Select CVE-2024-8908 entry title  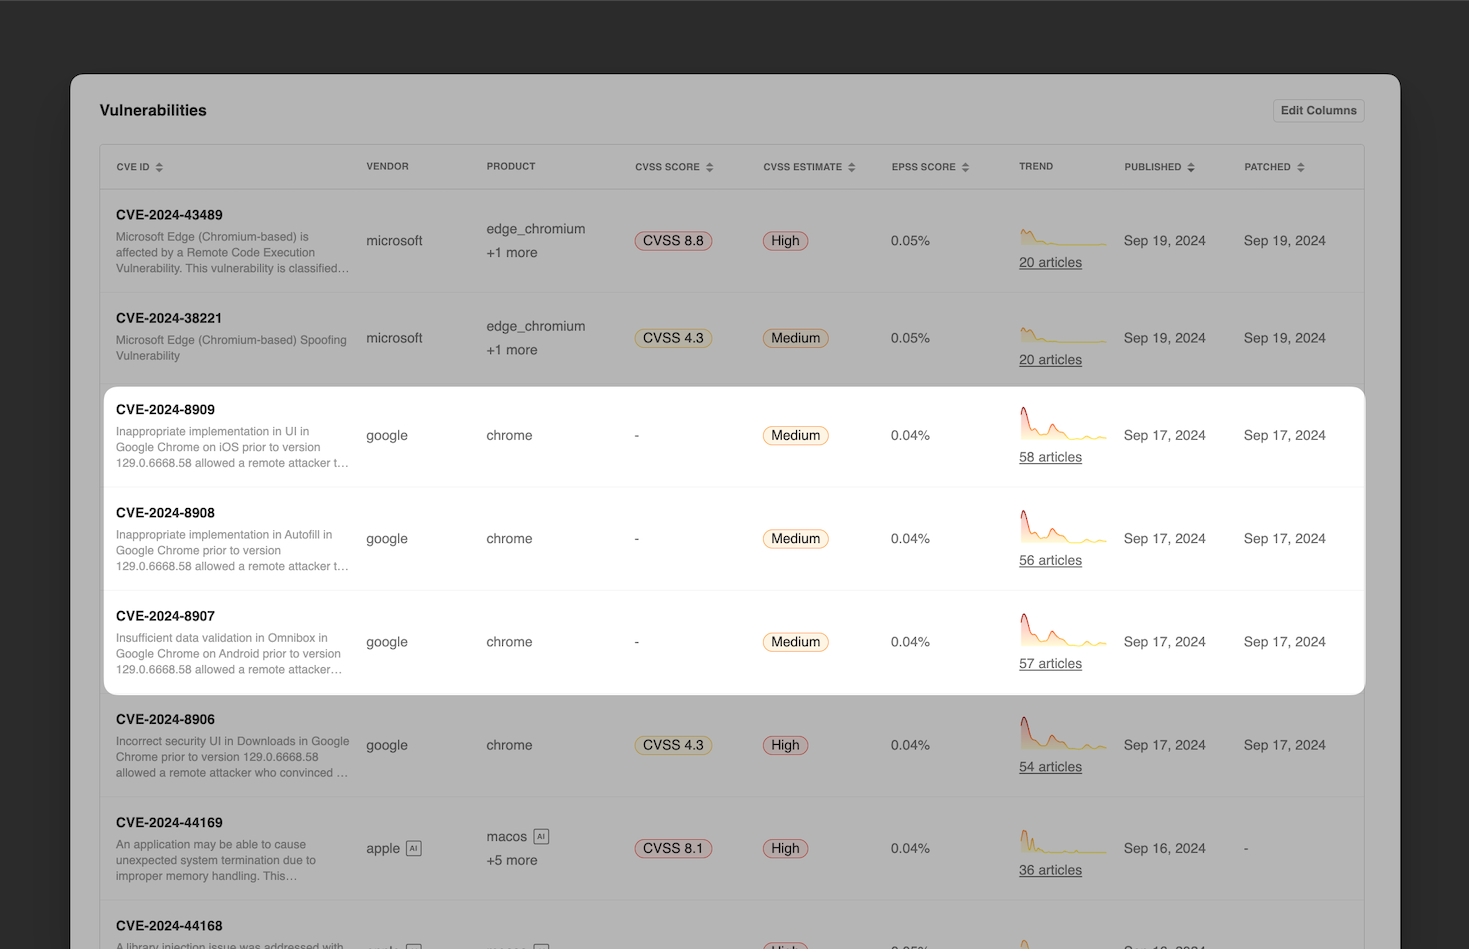[x=165, y=513]
